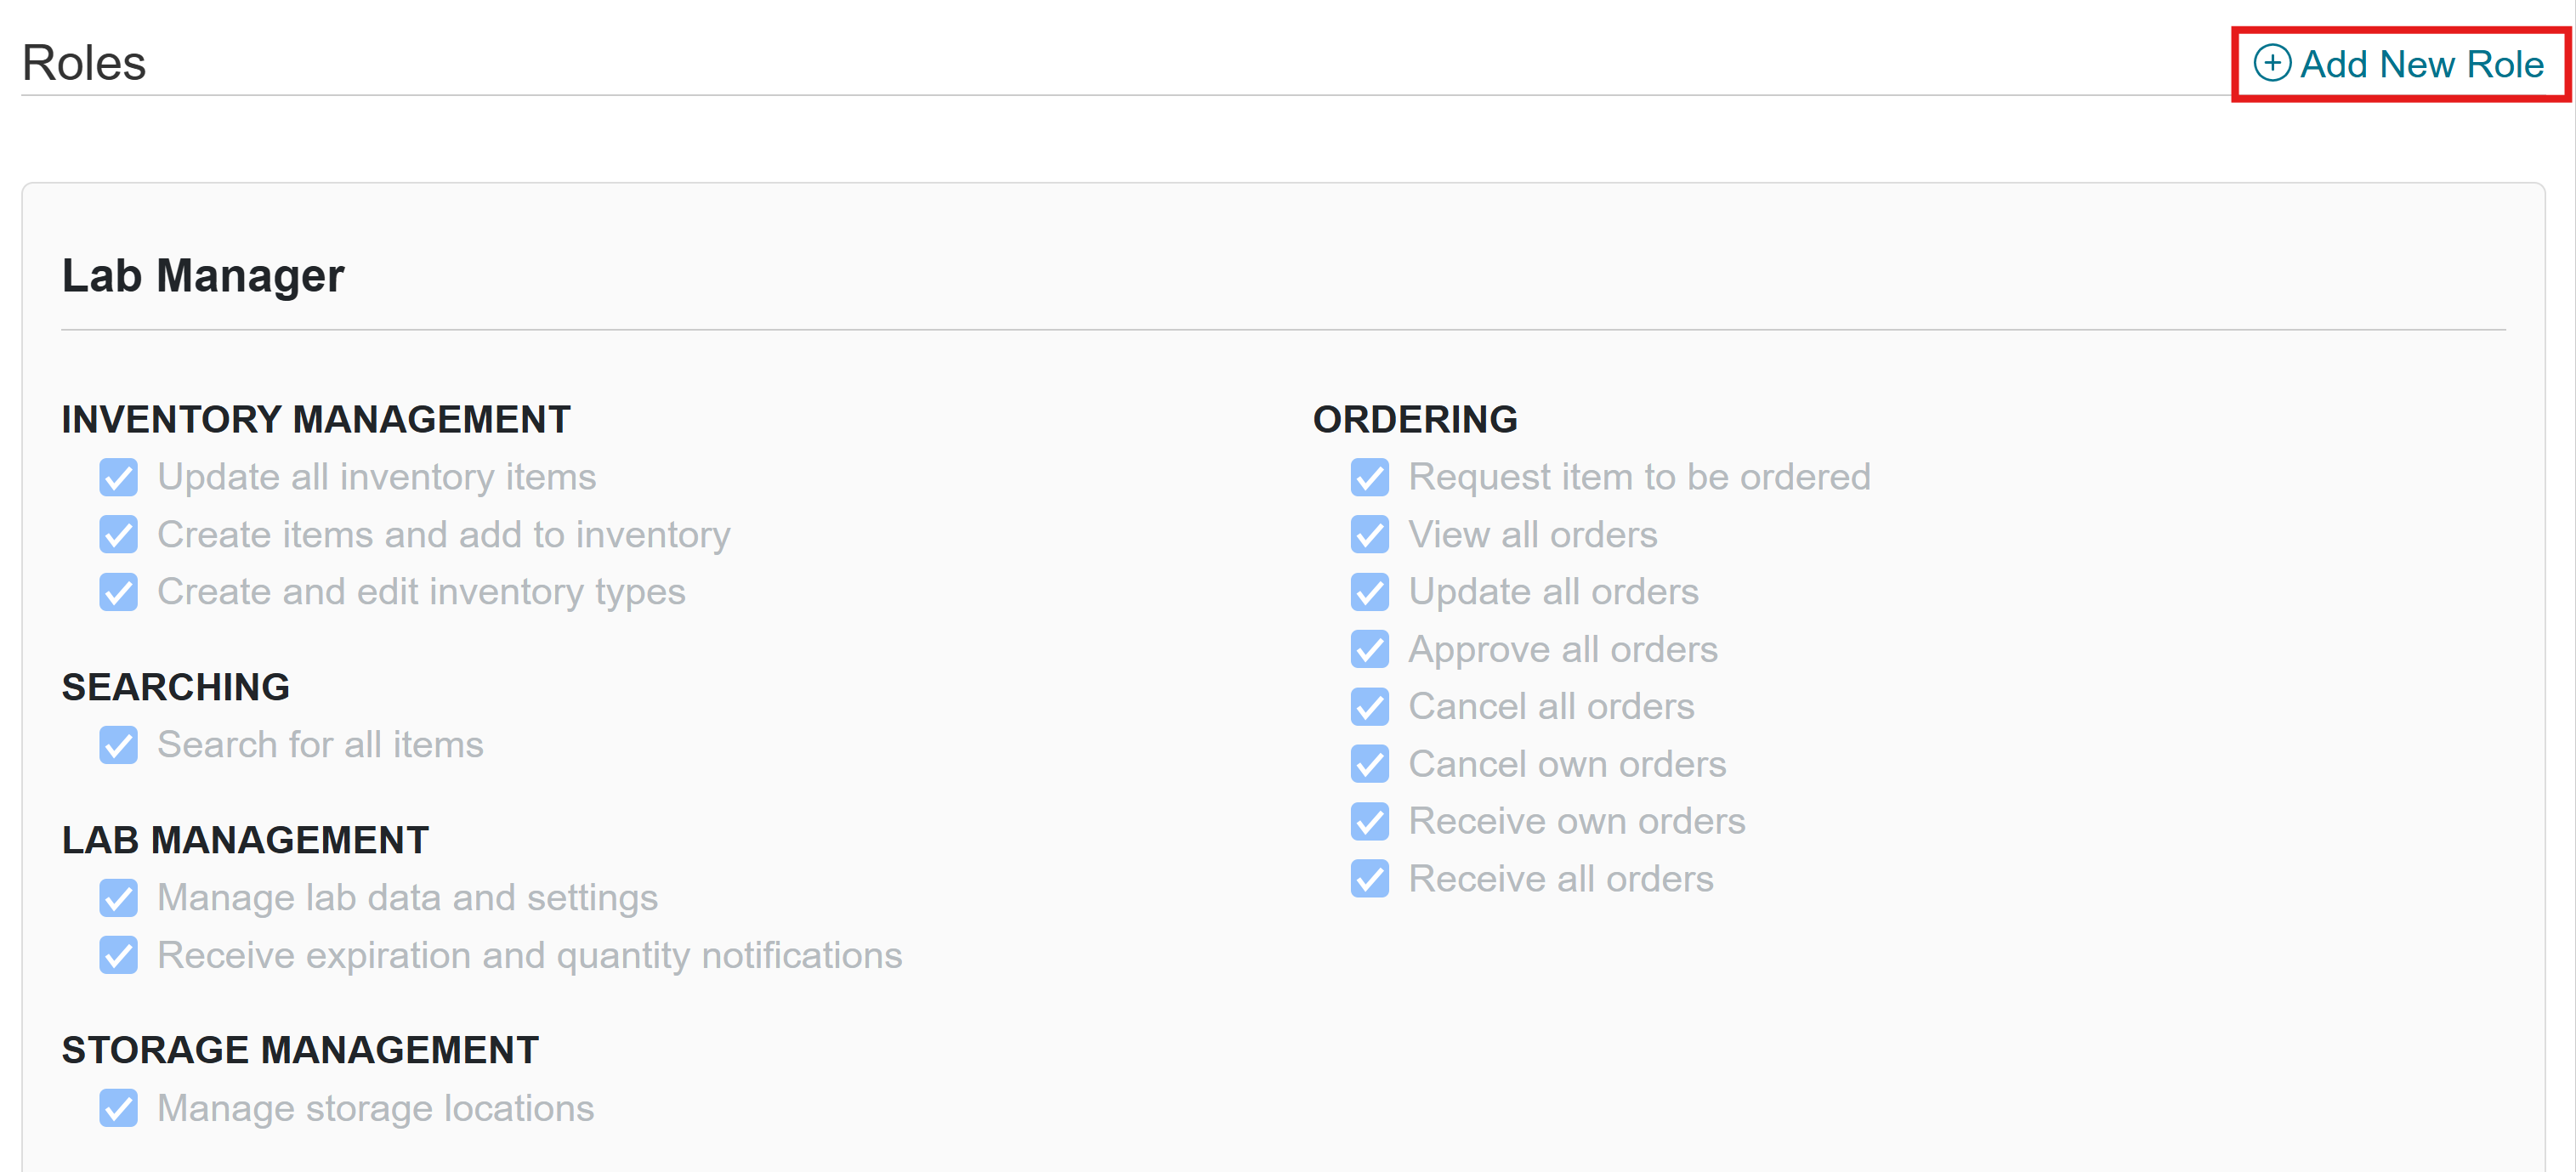The image size is (2576, 1172).
Task: Disable Approve all orders permission
Action: click(1369, 649)
